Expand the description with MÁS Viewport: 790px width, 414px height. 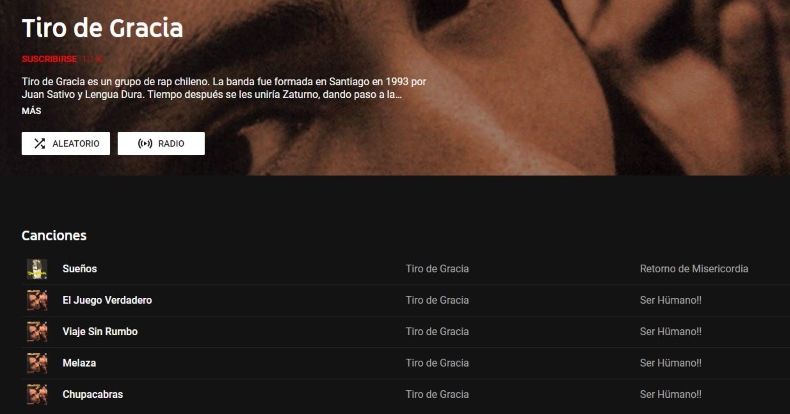31,111
